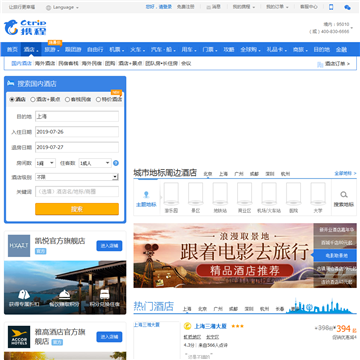The image size is (360, 360).
Task: Click the 消息 message envelope icon
Action: coord(209,7)
